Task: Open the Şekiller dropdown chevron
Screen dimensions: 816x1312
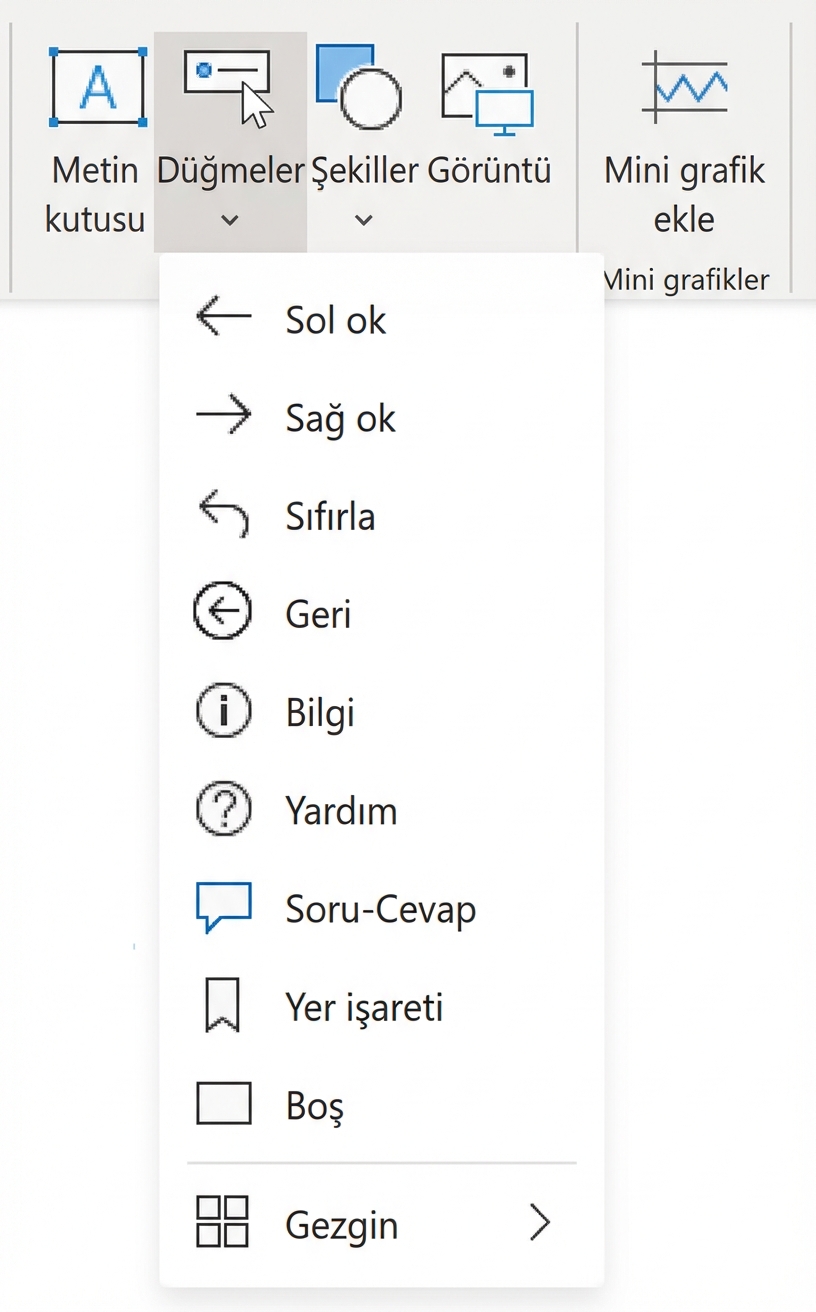Action: [363, 220]
